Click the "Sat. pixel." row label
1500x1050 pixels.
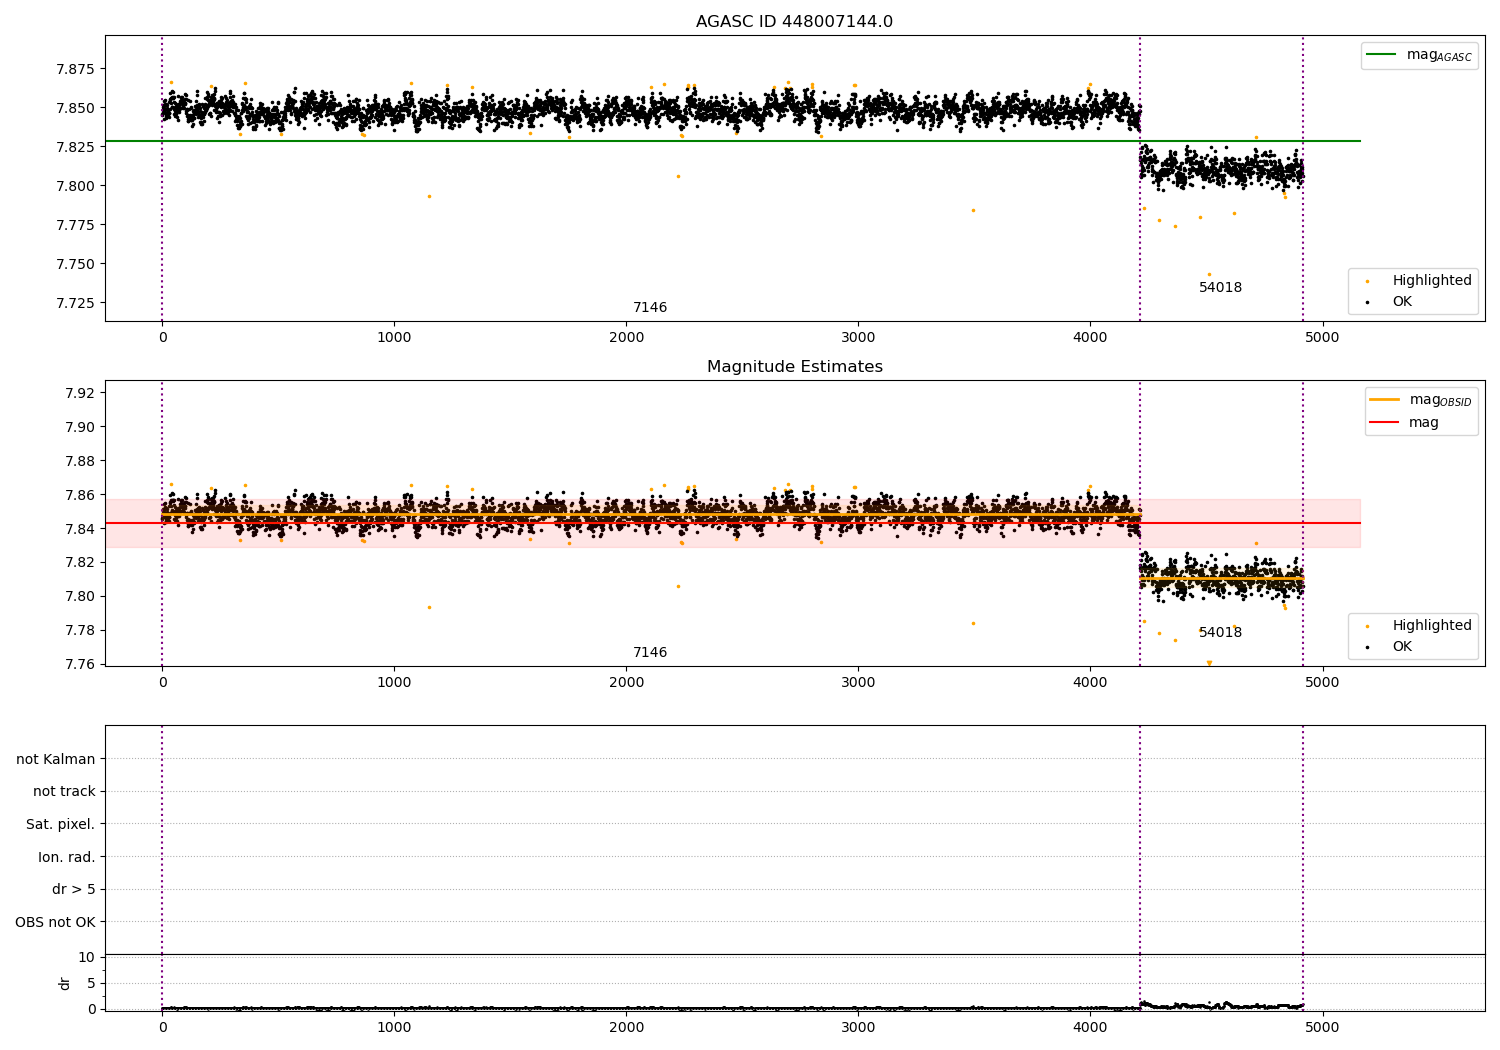60,825
